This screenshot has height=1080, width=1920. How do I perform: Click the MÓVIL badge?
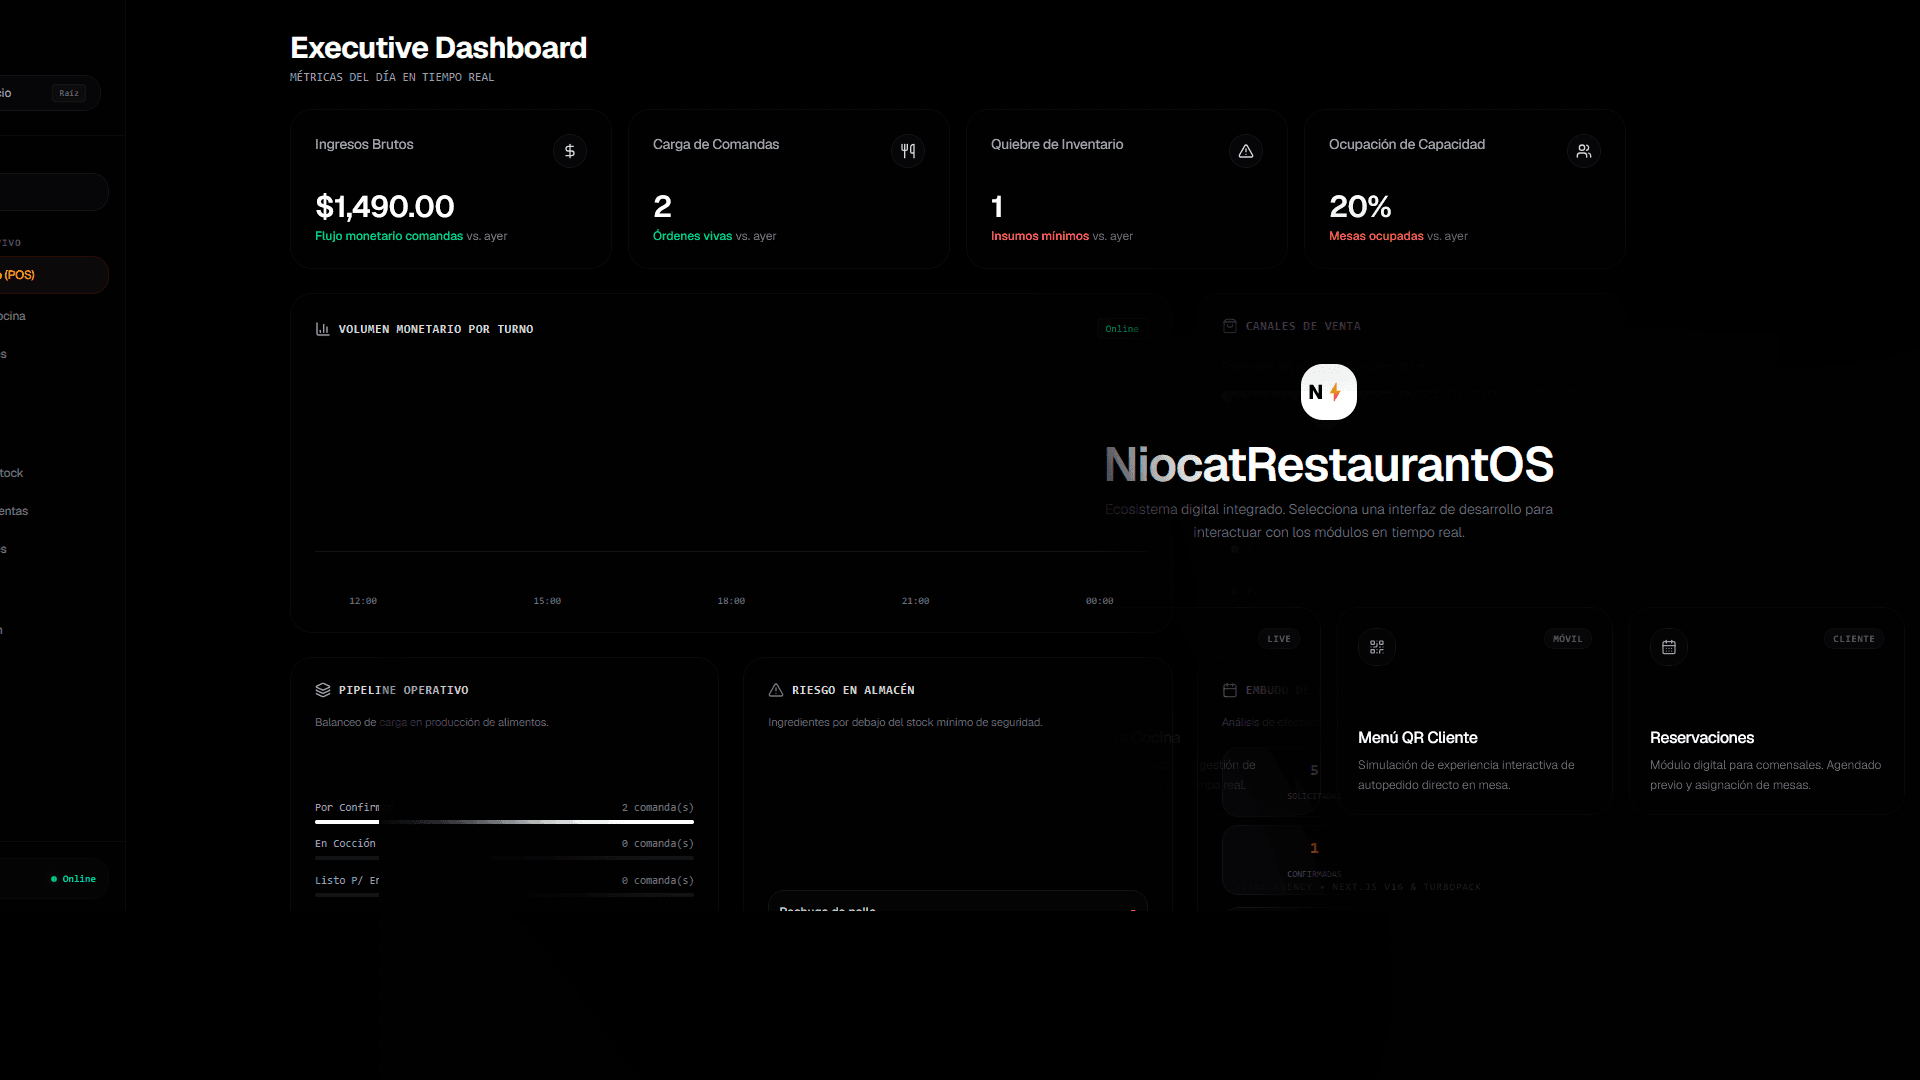(x=1568, y=639)
